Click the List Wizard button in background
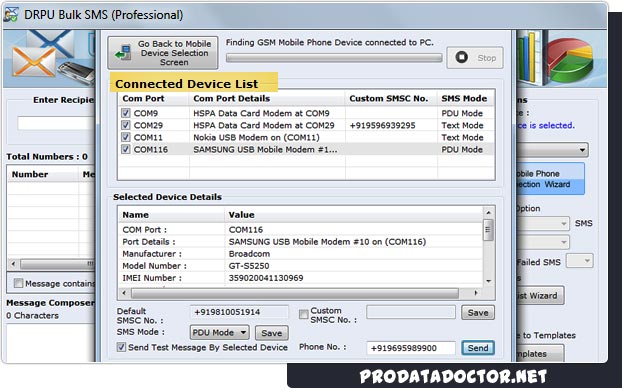This screenshot has height=388, width=622. tap(540, 296)
